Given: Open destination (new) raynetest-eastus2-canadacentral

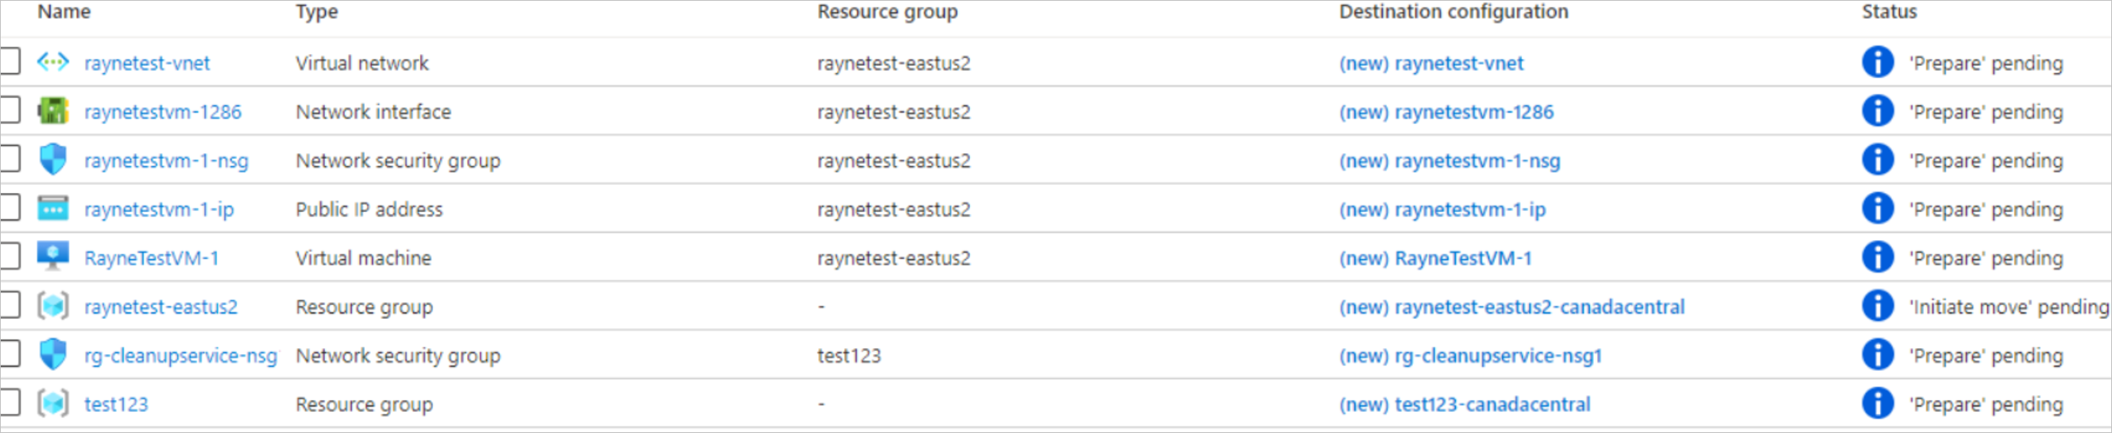Looking at the screenshot, I should 1512,307.
